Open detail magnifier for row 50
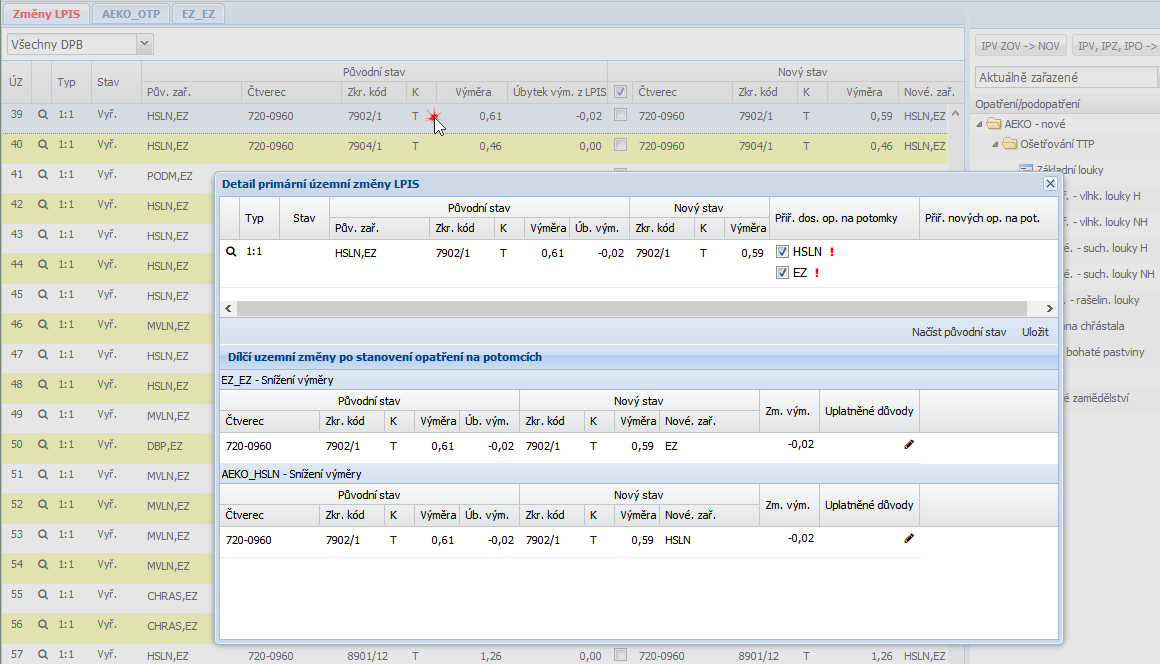 pyautogui.click(x=43, y=444)
